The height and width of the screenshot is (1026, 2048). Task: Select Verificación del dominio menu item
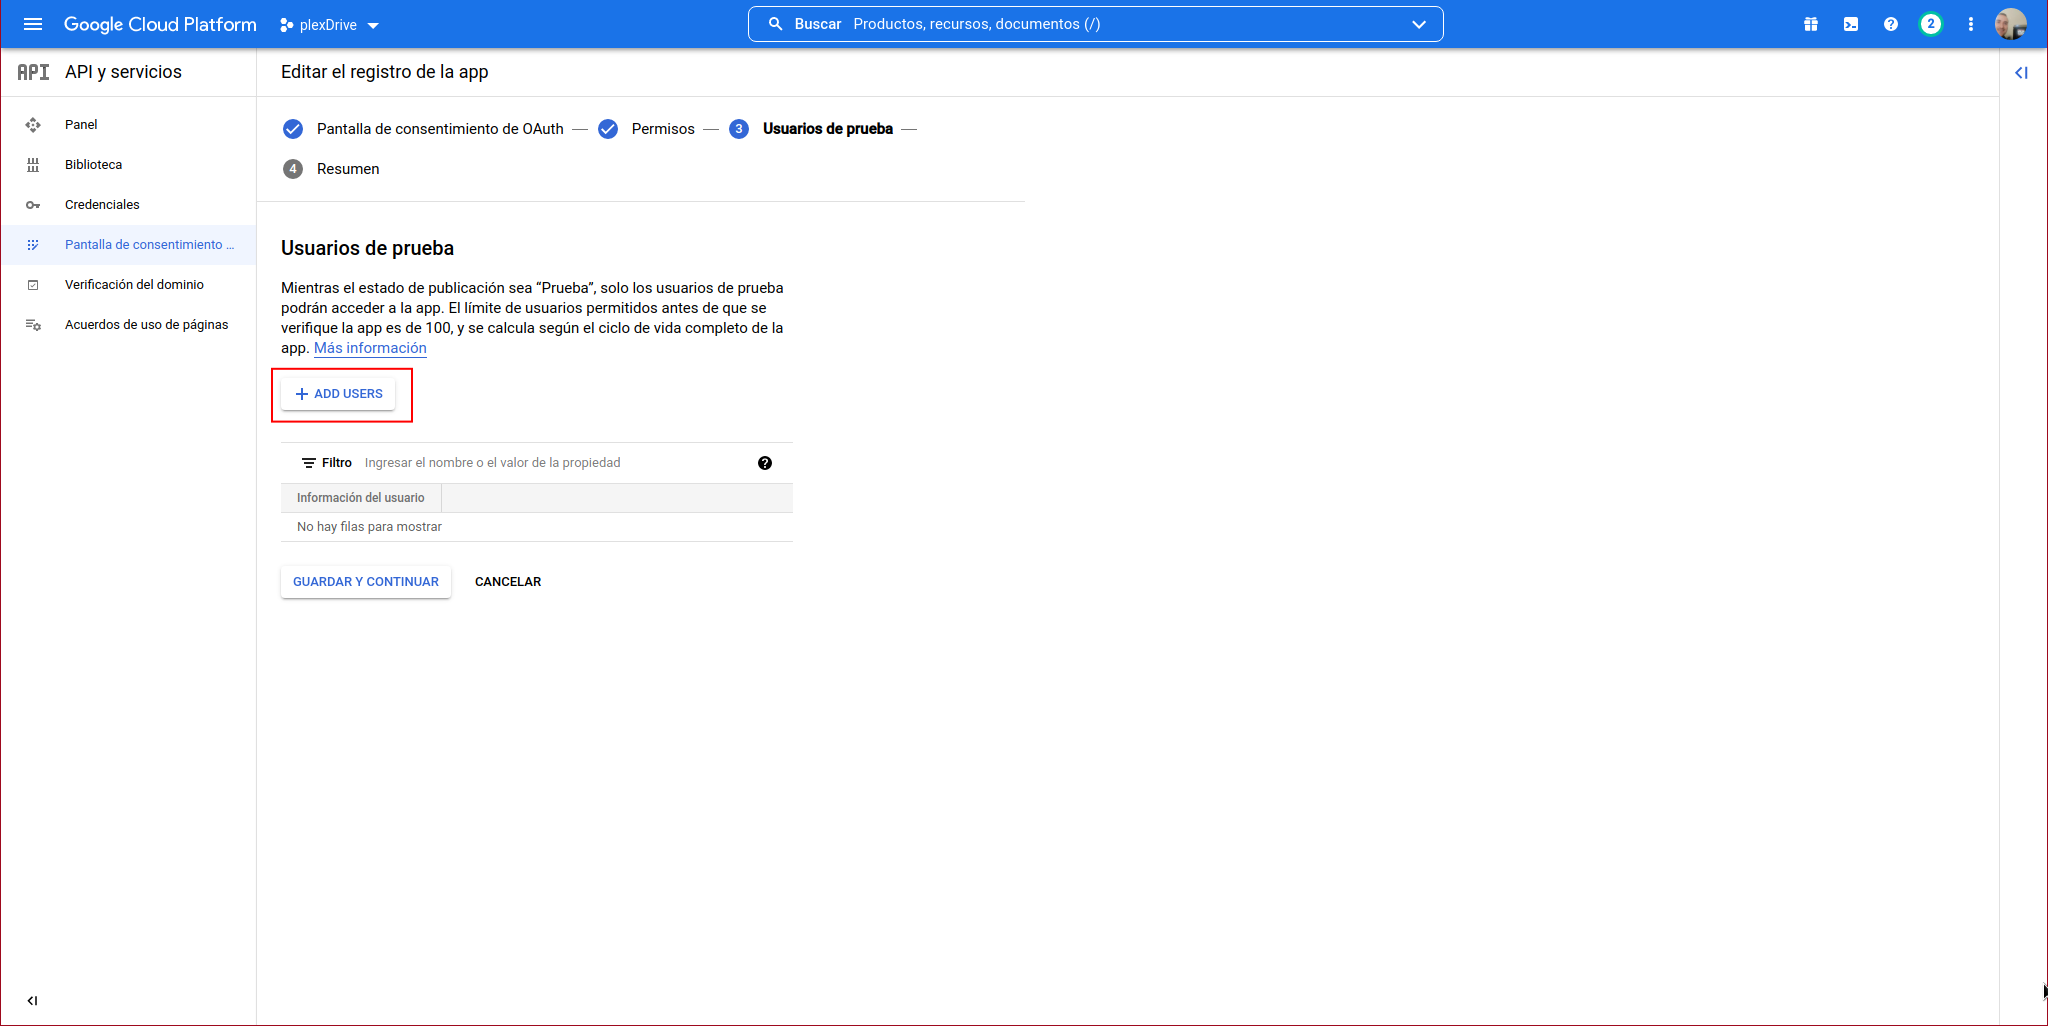134,285
